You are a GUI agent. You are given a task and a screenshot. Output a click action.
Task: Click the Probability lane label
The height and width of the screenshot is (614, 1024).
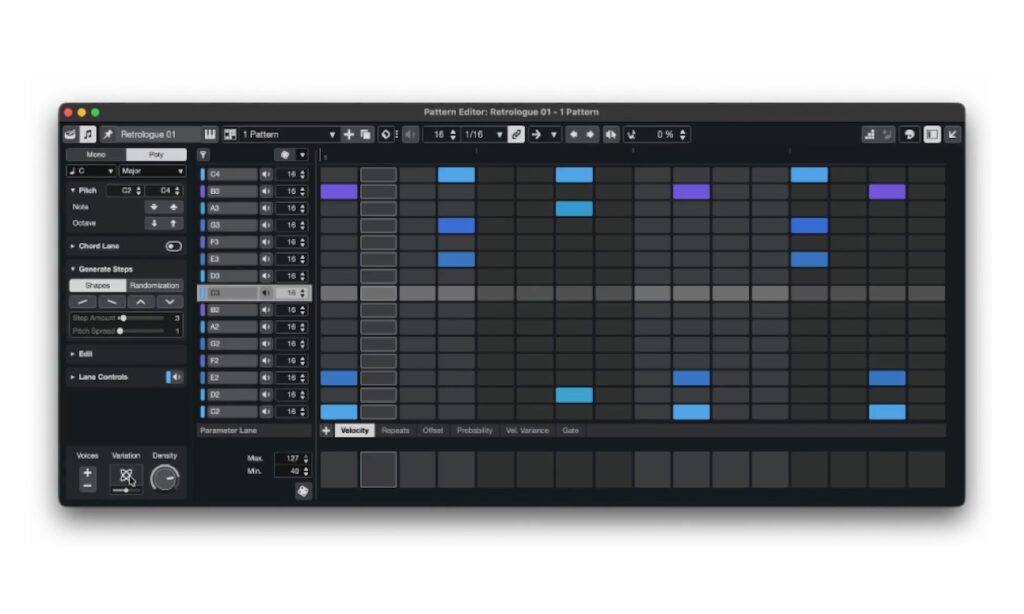click(x=474, y=430)
